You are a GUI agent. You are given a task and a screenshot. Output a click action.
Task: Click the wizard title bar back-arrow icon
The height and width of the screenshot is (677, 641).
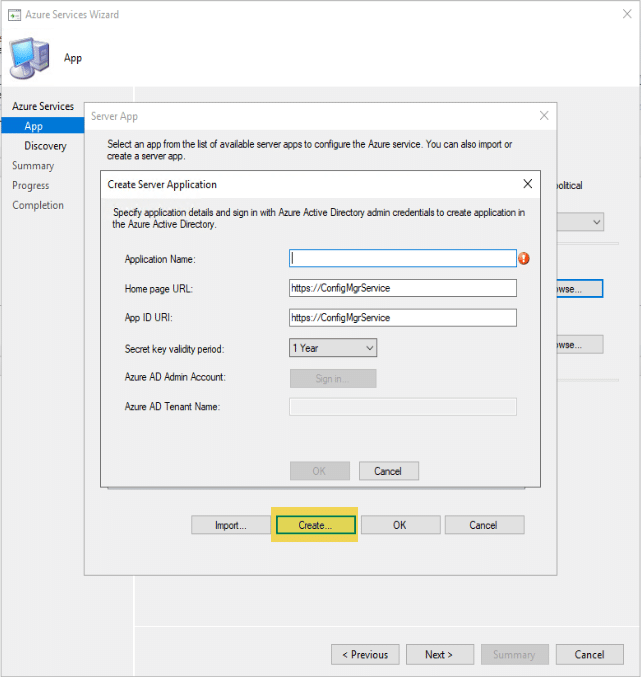pyautogui.click(x=12, y=14)
